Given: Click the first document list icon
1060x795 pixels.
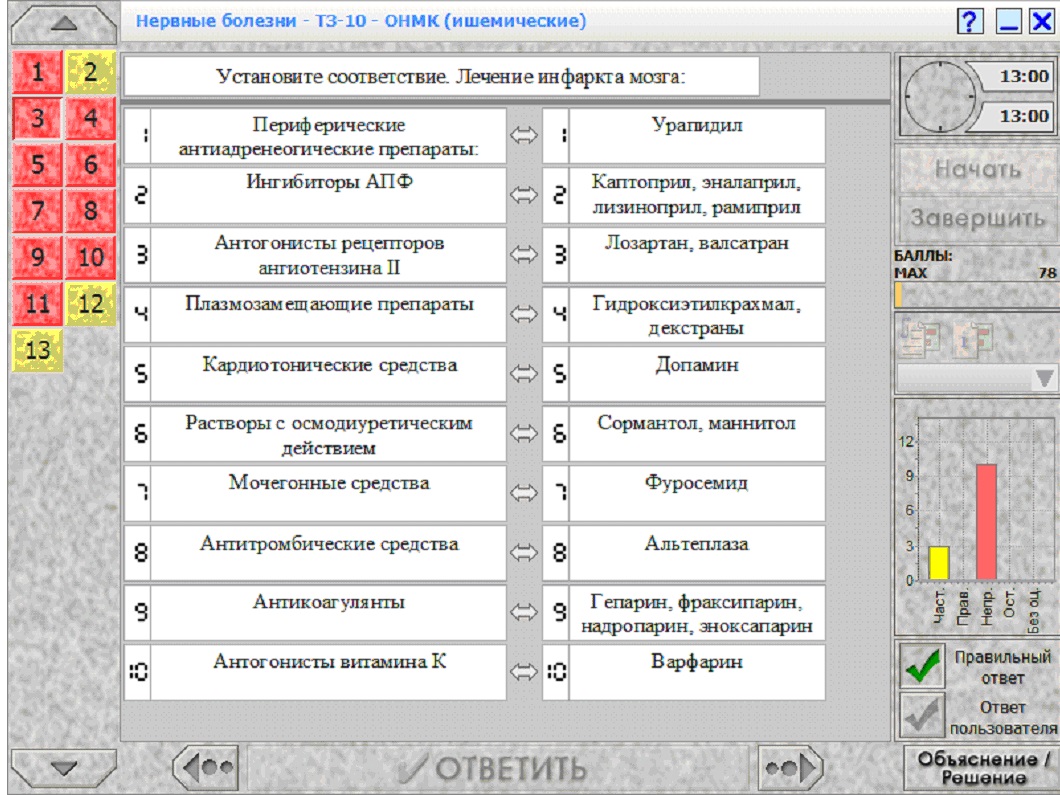Looking at the screenshot, I should click(919, 338).
